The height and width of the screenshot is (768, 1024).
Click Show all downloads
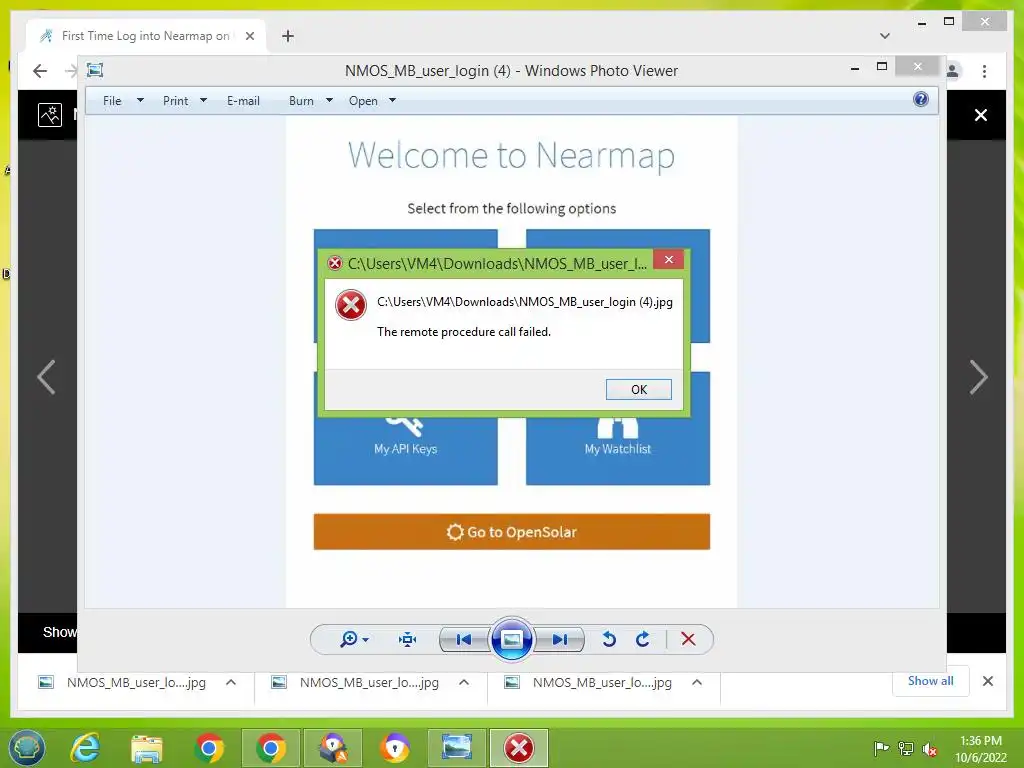coord(930,681)
